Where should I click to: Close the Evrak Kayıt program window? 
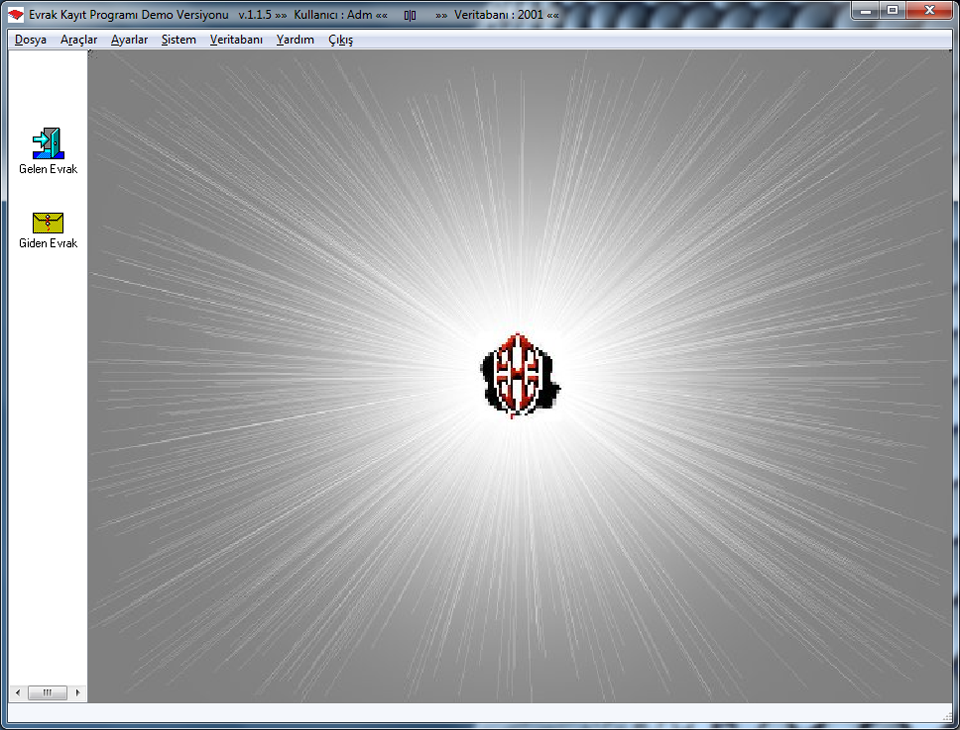point(929,10)
